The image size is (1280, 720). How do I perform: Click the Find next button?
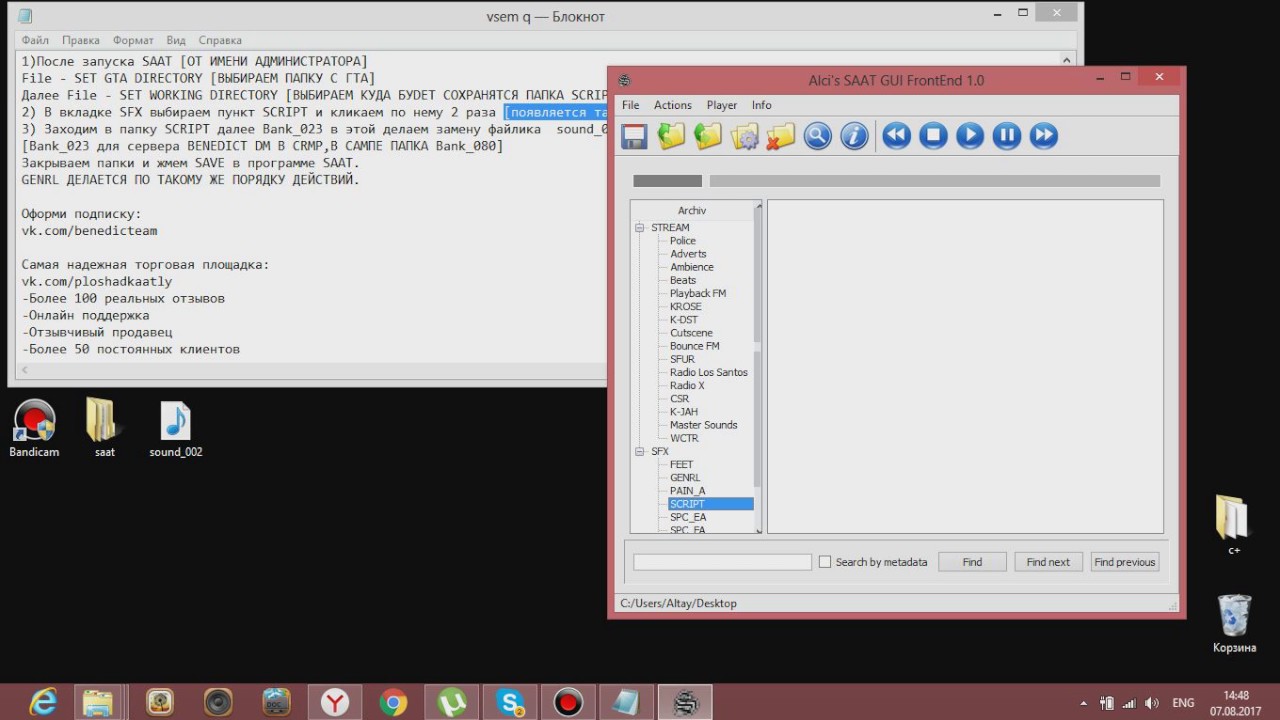1048,562
